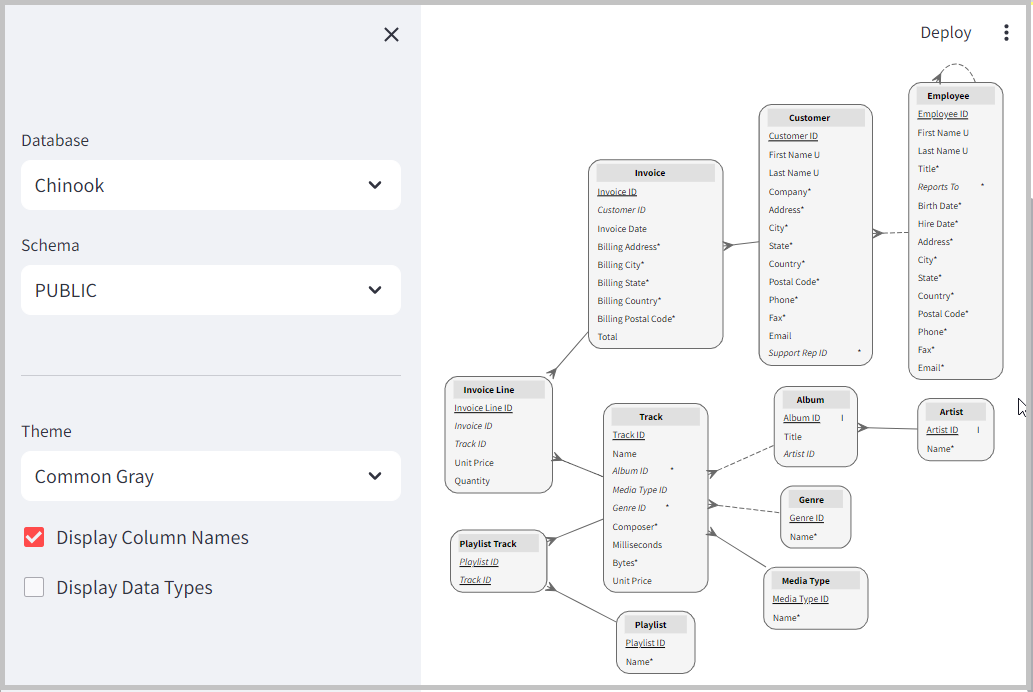Screen dimensions: 1033x692
Task: Select Genre ID in the Genre table
Action: point(804,517)
